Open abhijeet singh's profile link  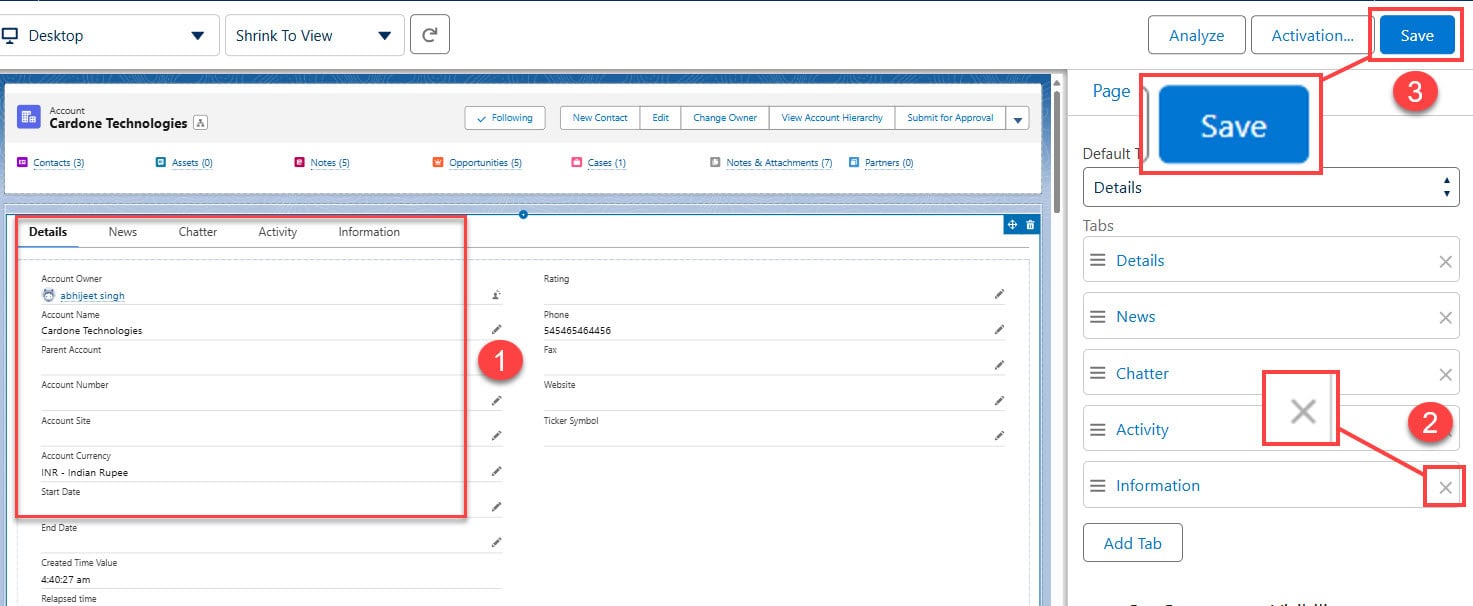(x=91, y=295)
